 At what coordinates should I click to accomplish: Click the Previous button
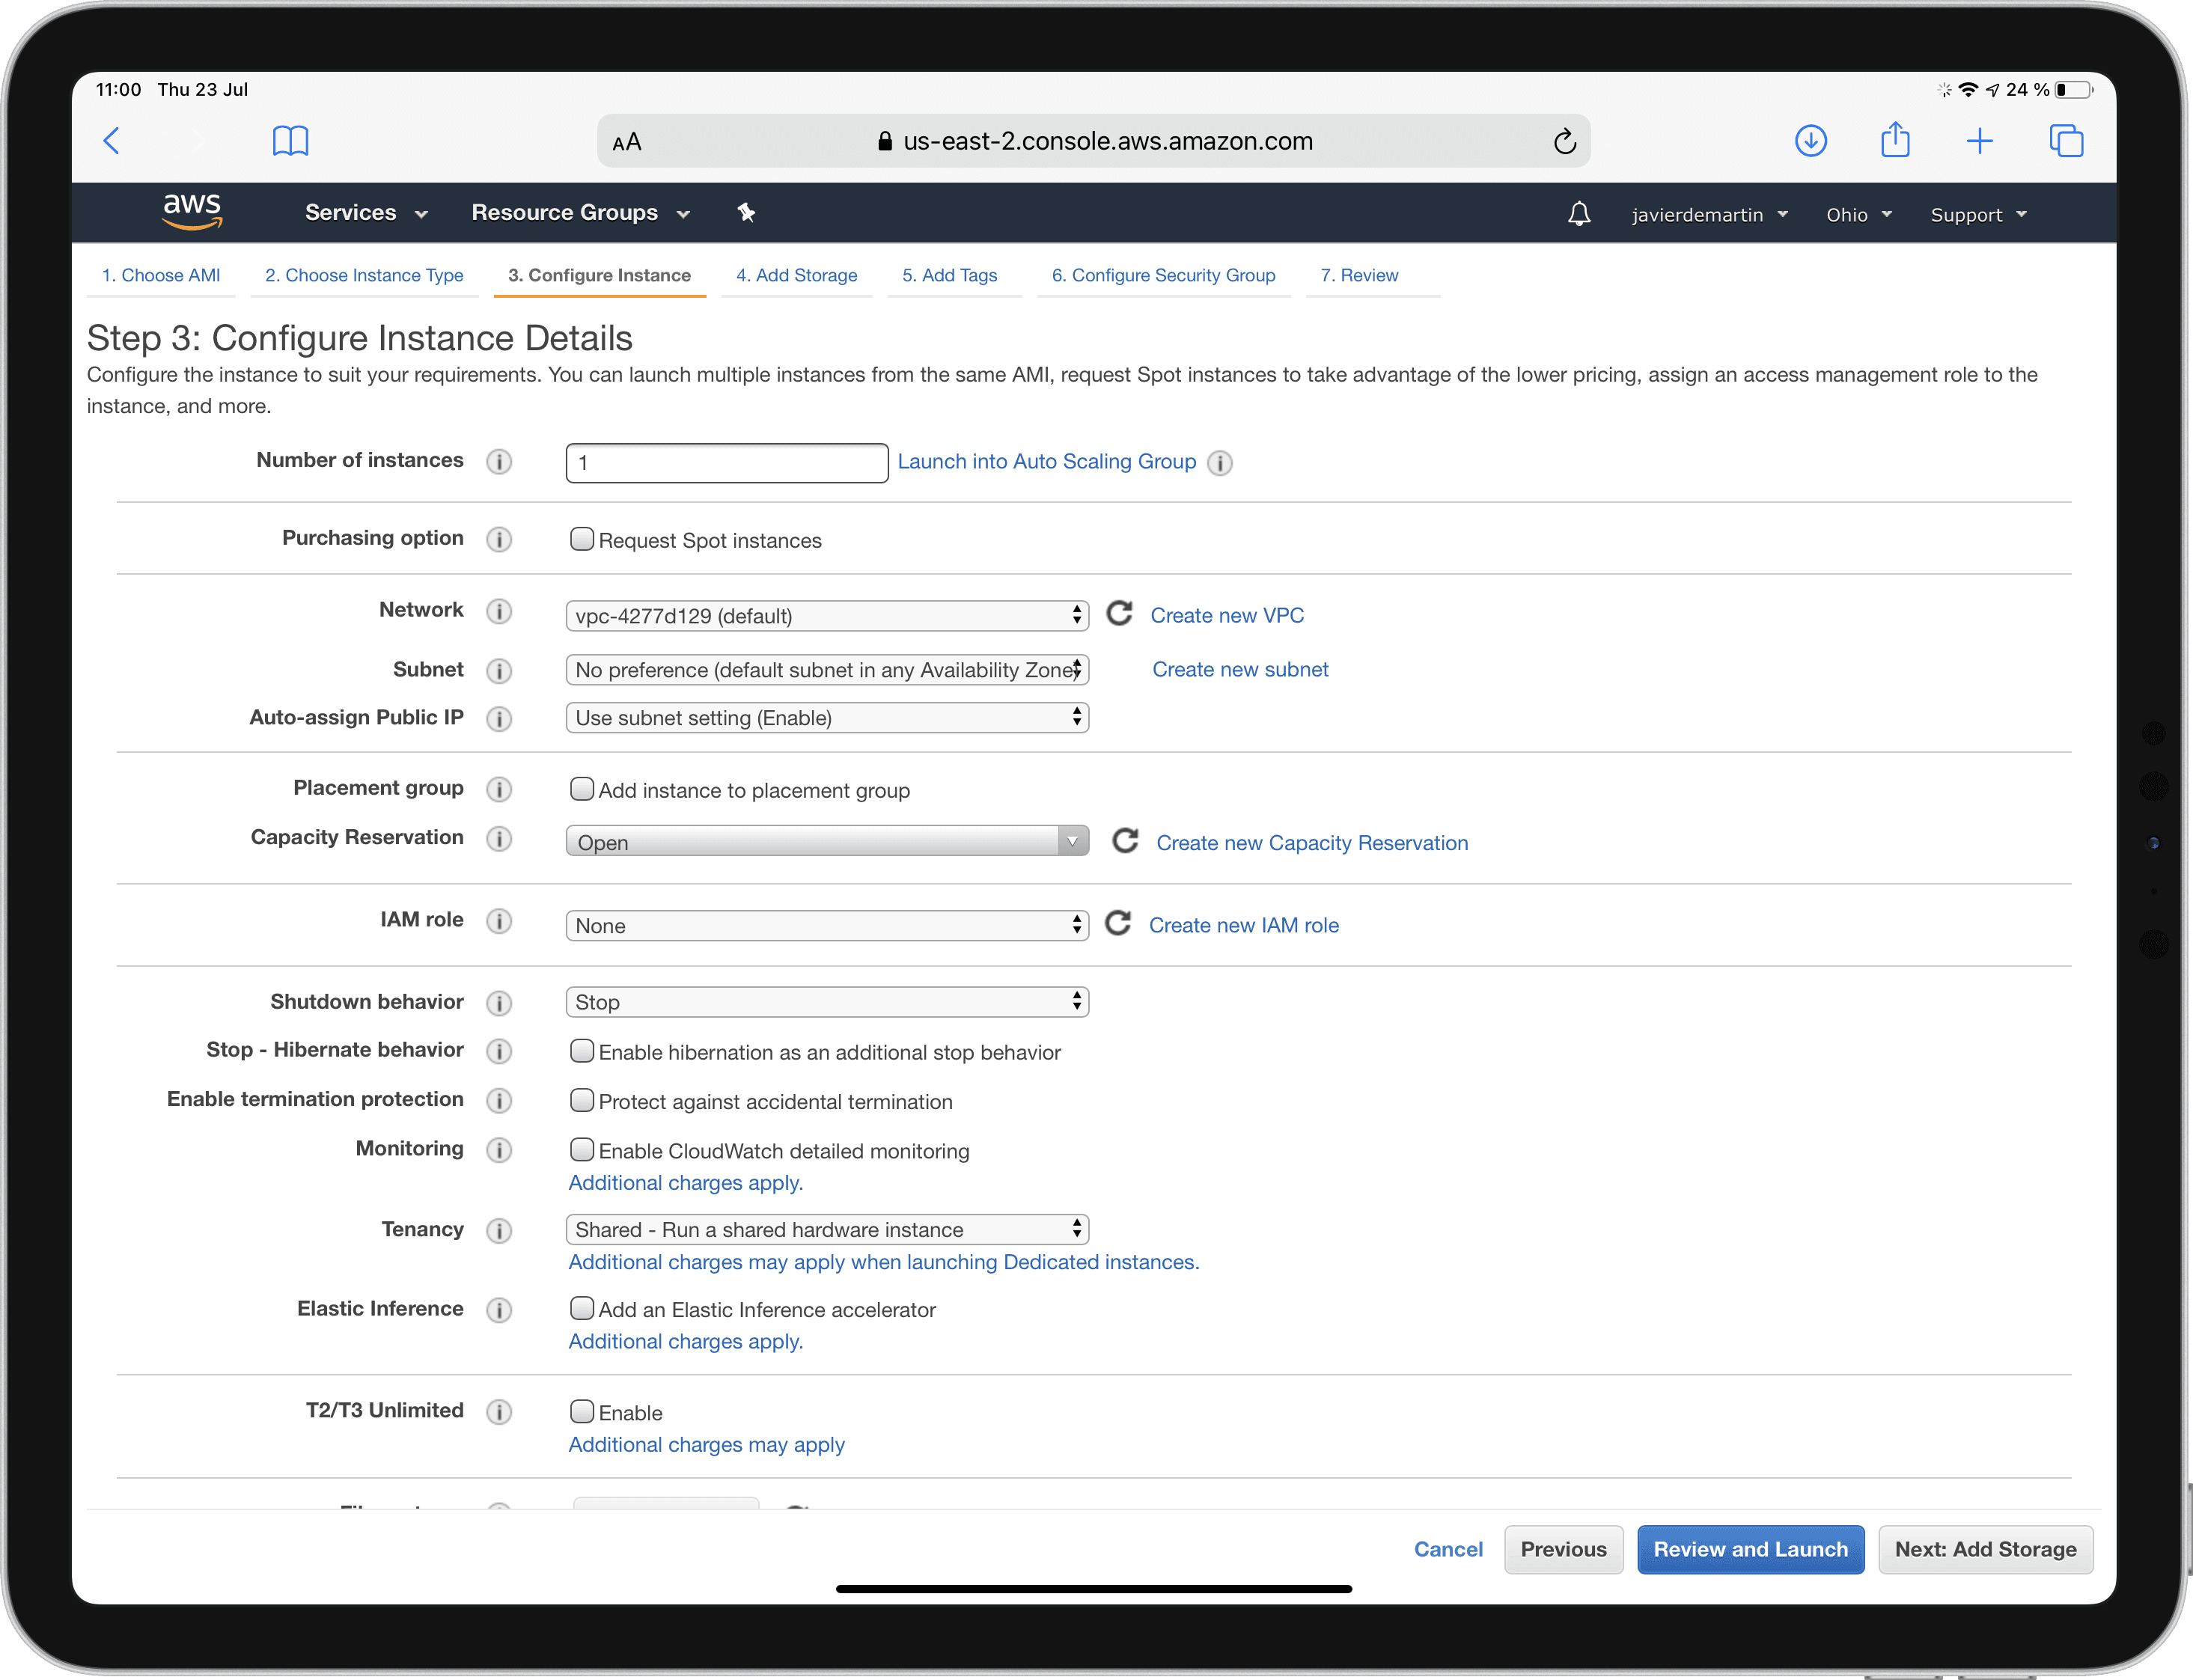point(1563,1550)
